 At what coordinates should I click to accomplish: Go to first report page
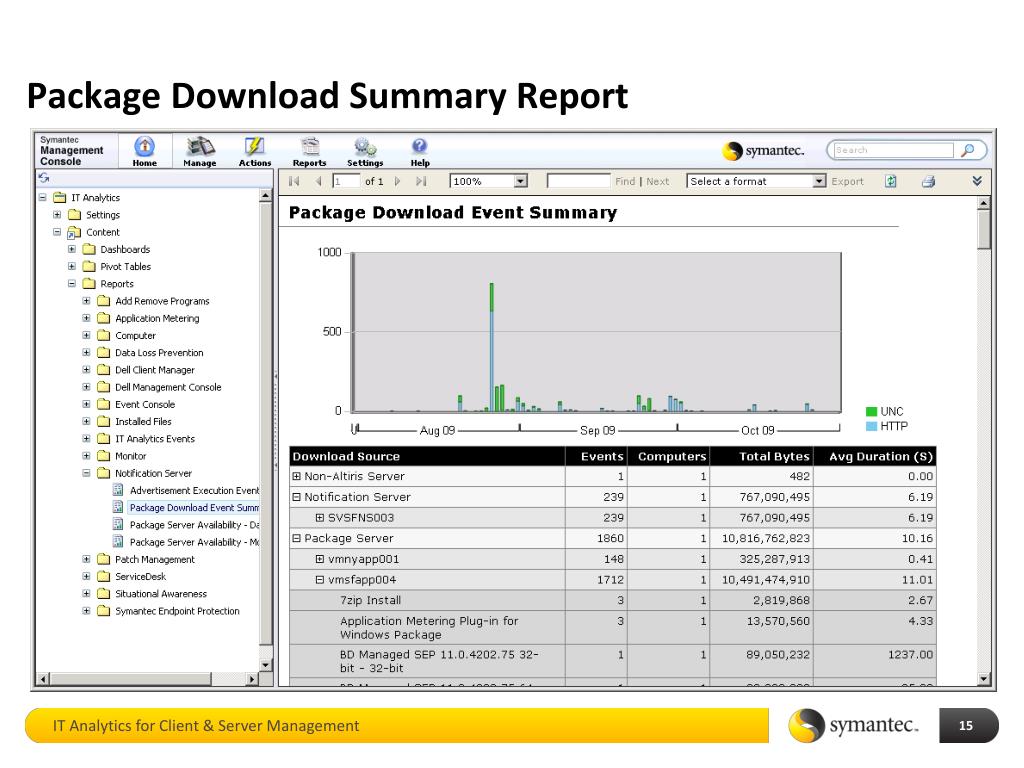pyautogui.click(x=294, y=182)
